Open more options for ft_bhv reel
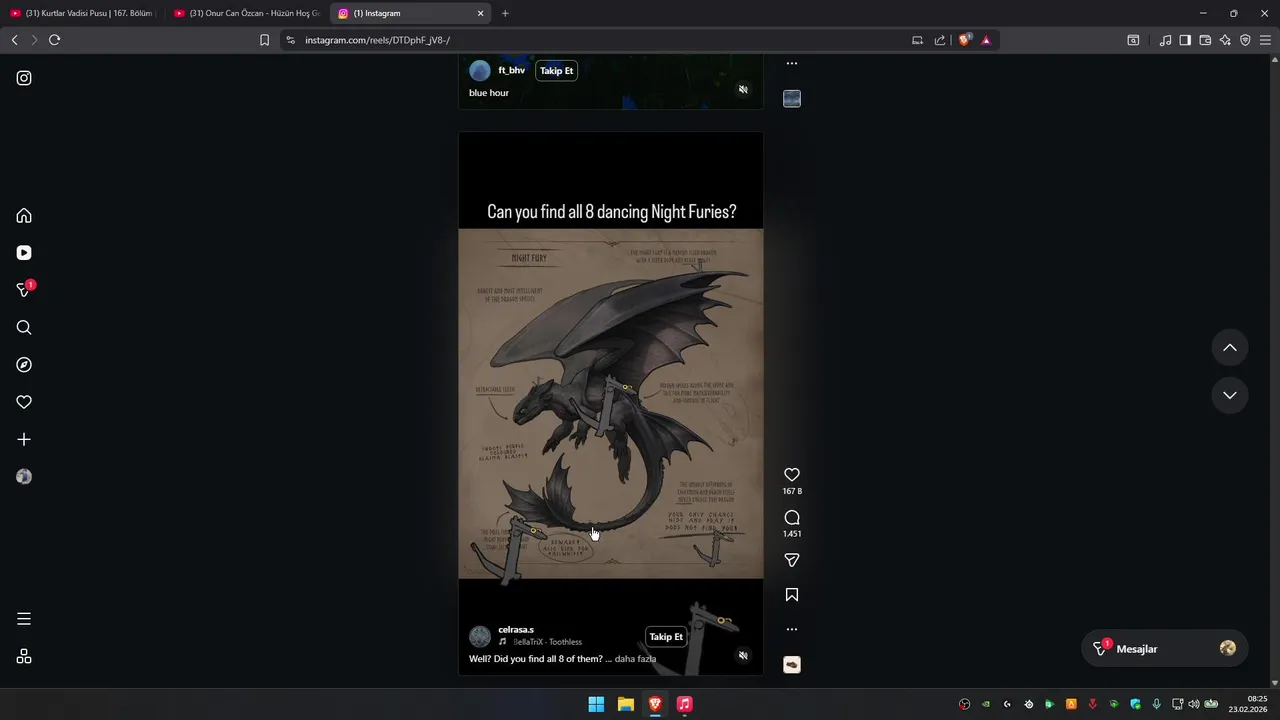 pos(792,63)
